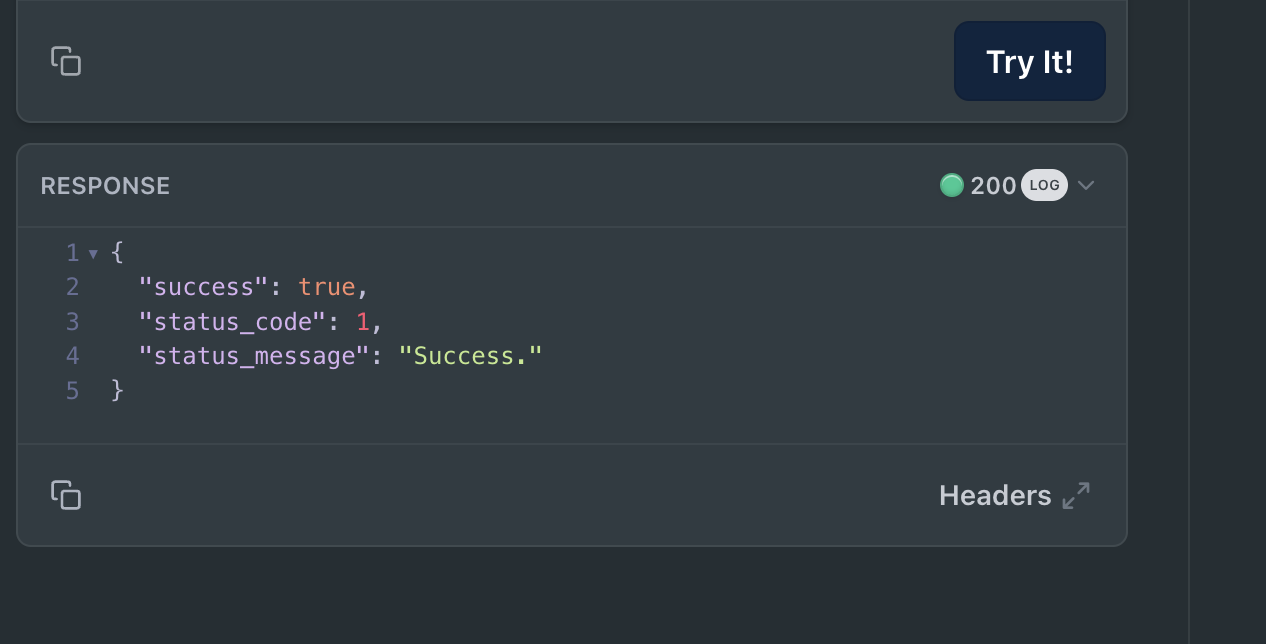Expand the response panel to fullscreen
Viewport: 1266px width, 644px height.
coord(1076,496)
